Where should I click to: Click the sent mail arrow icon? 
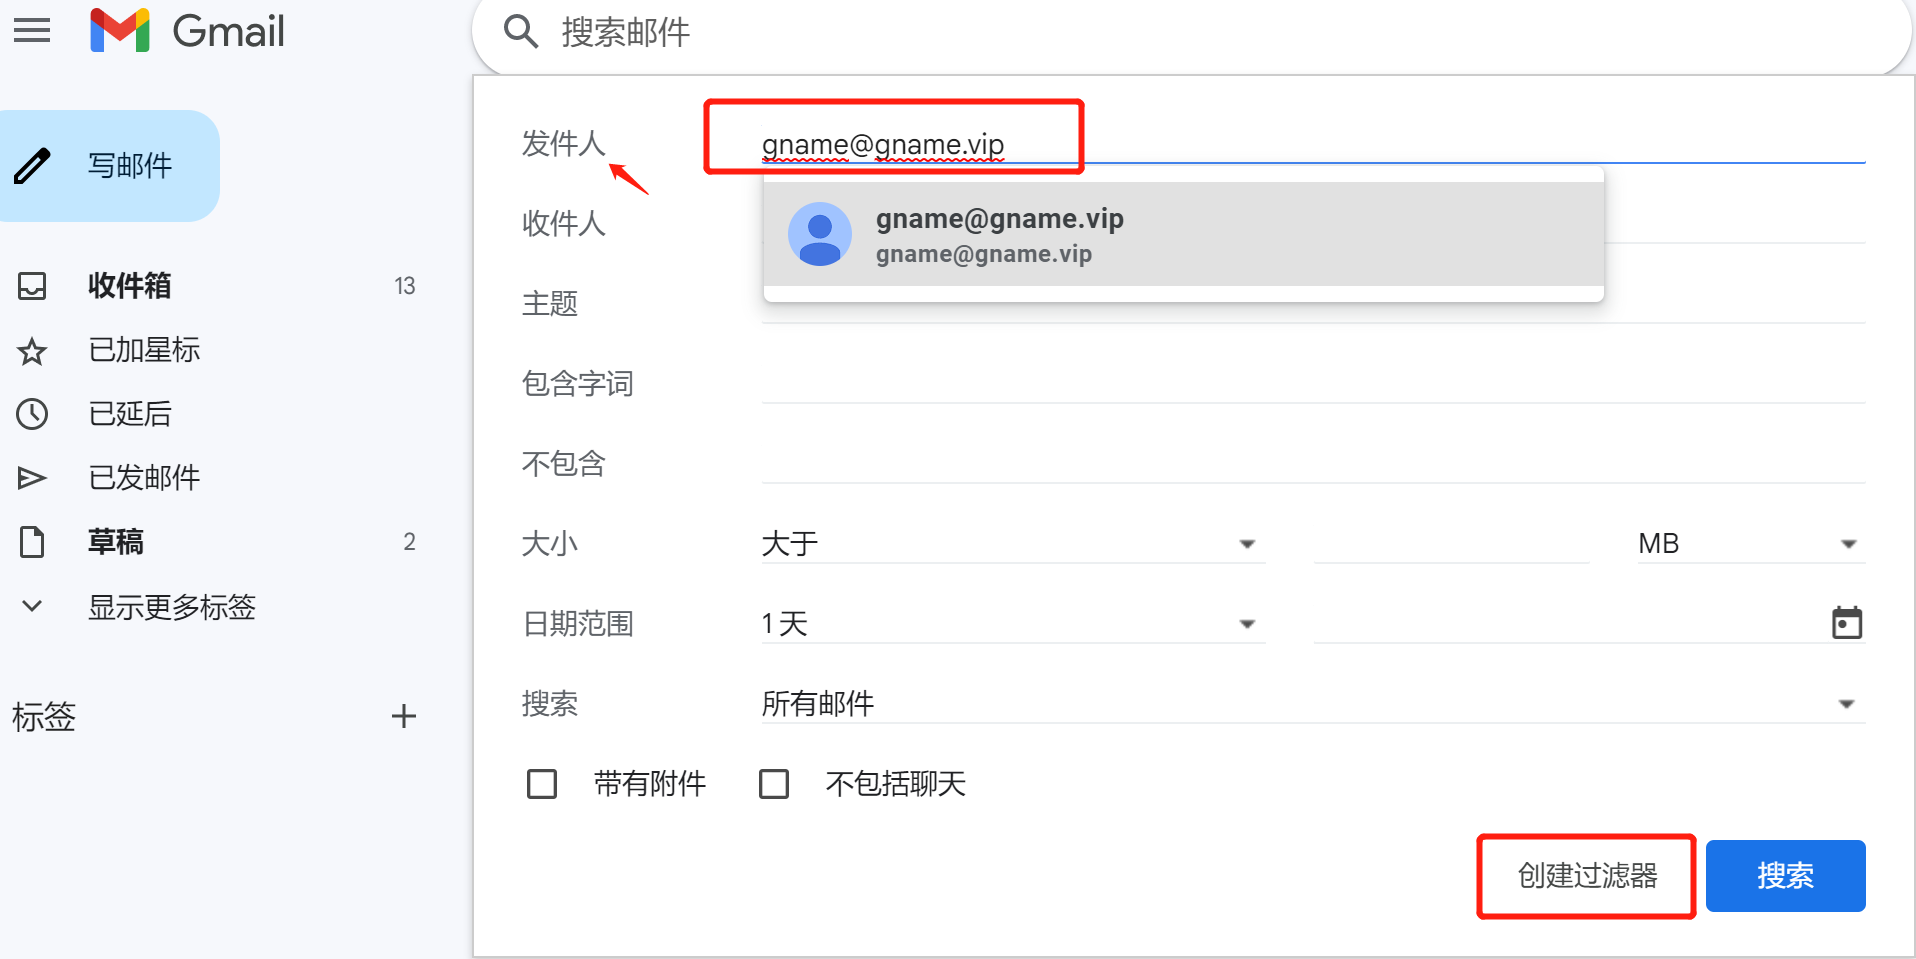pyautogui.click(x=32, y=478)
